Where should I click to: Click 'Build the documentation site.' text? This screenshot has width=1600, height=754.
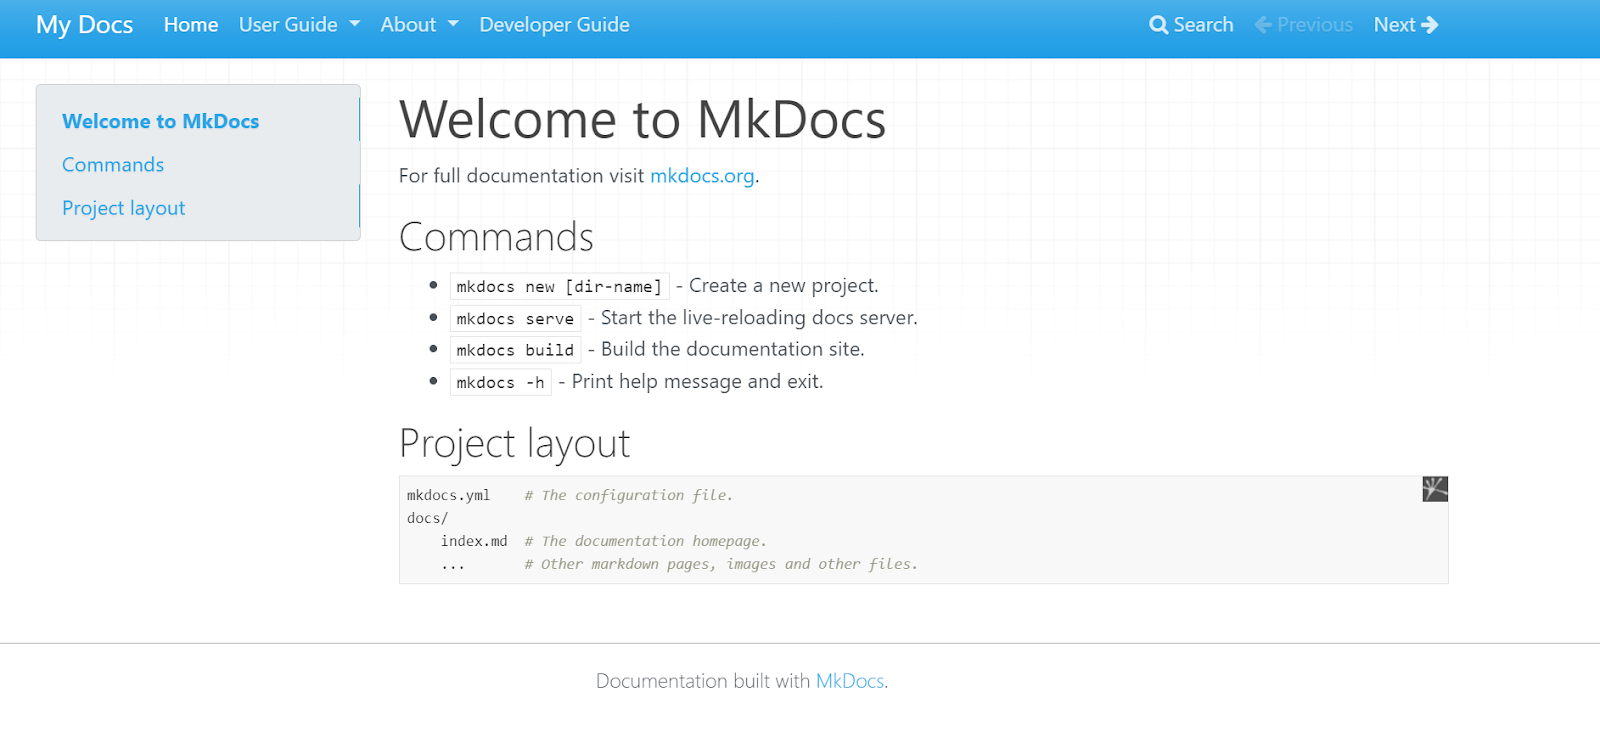point(732,349)
